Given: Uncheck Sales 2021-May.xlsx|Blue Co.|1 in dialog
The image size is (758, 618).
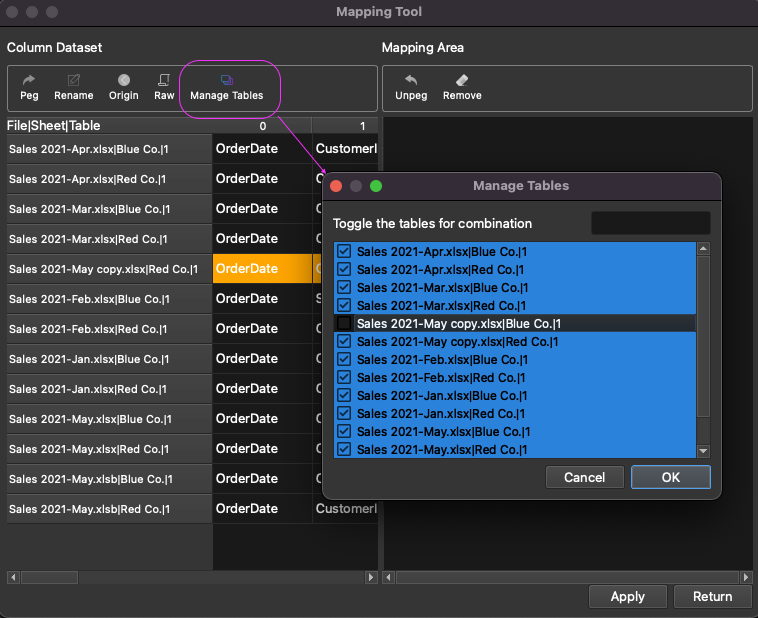Looking at the screenshot, I should pyautogui.click(x=344, y=431).
